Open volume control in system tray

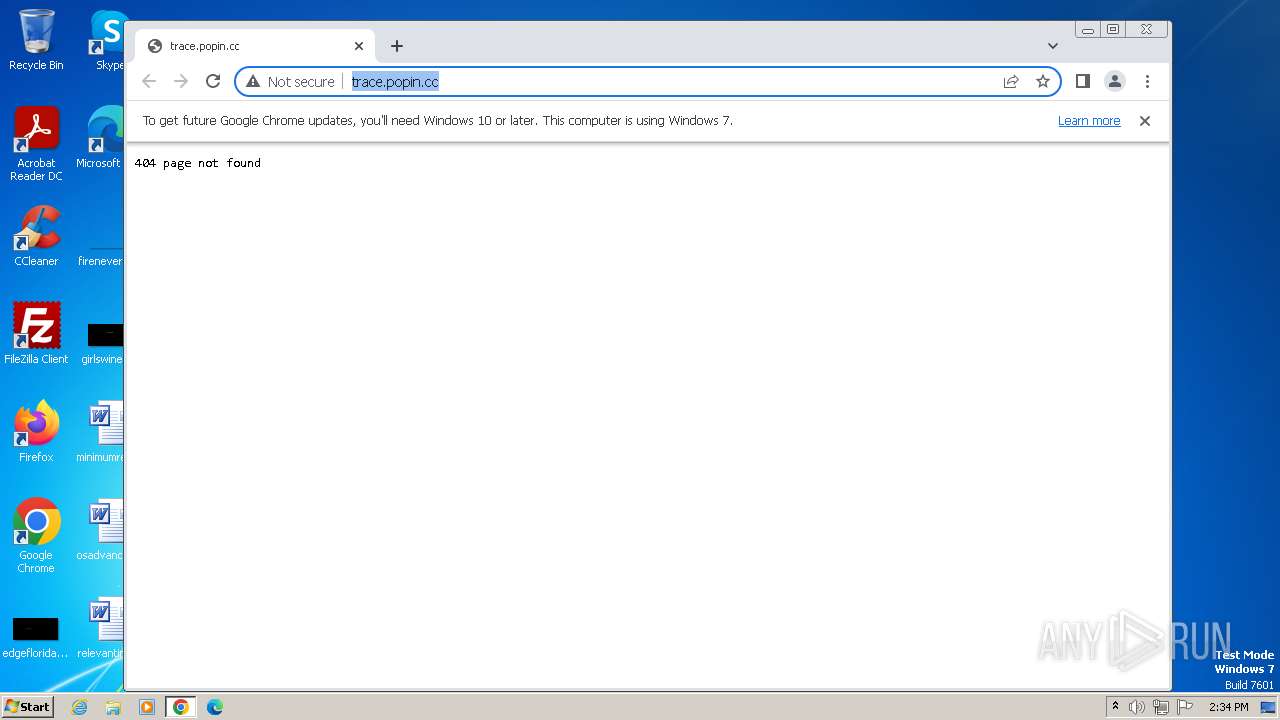(x=1137, y=707)
